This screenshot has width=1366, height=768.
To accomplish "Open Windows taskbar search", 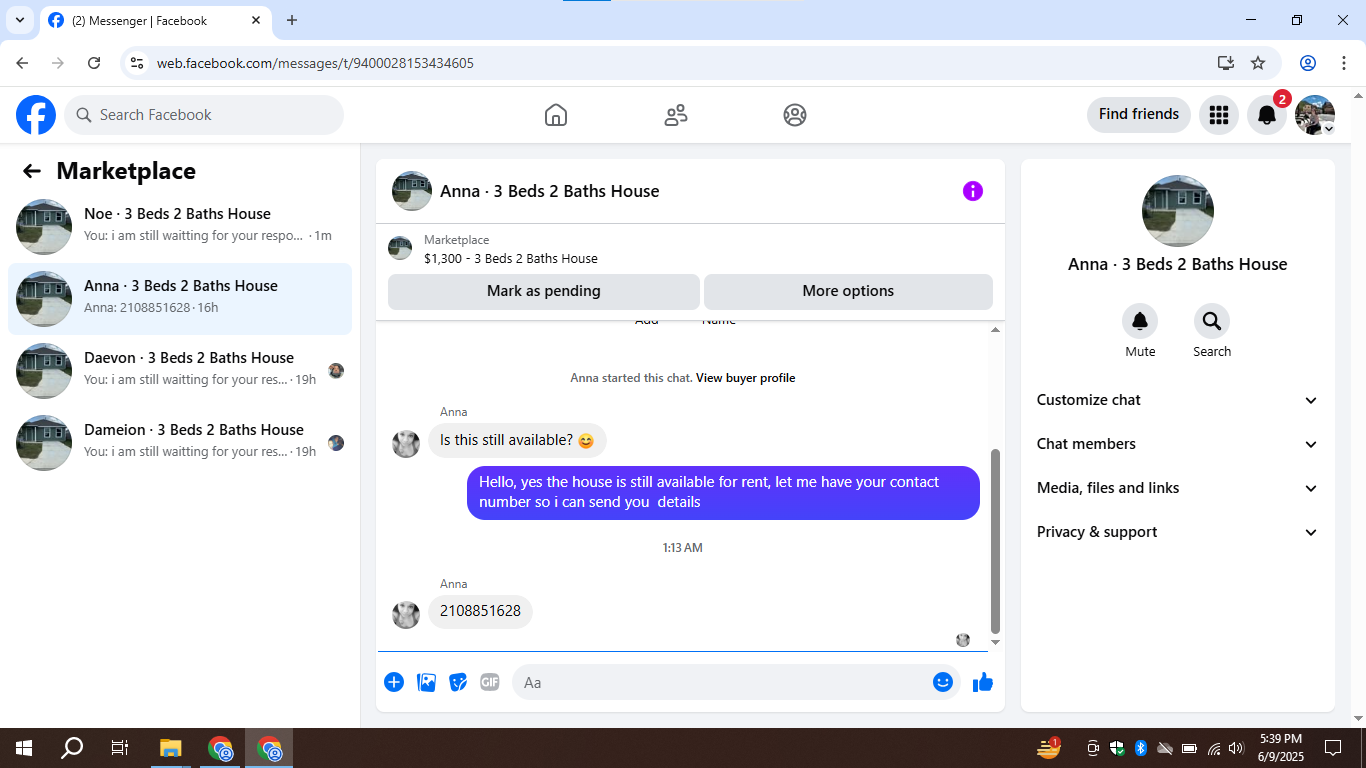I will point(72,748).
